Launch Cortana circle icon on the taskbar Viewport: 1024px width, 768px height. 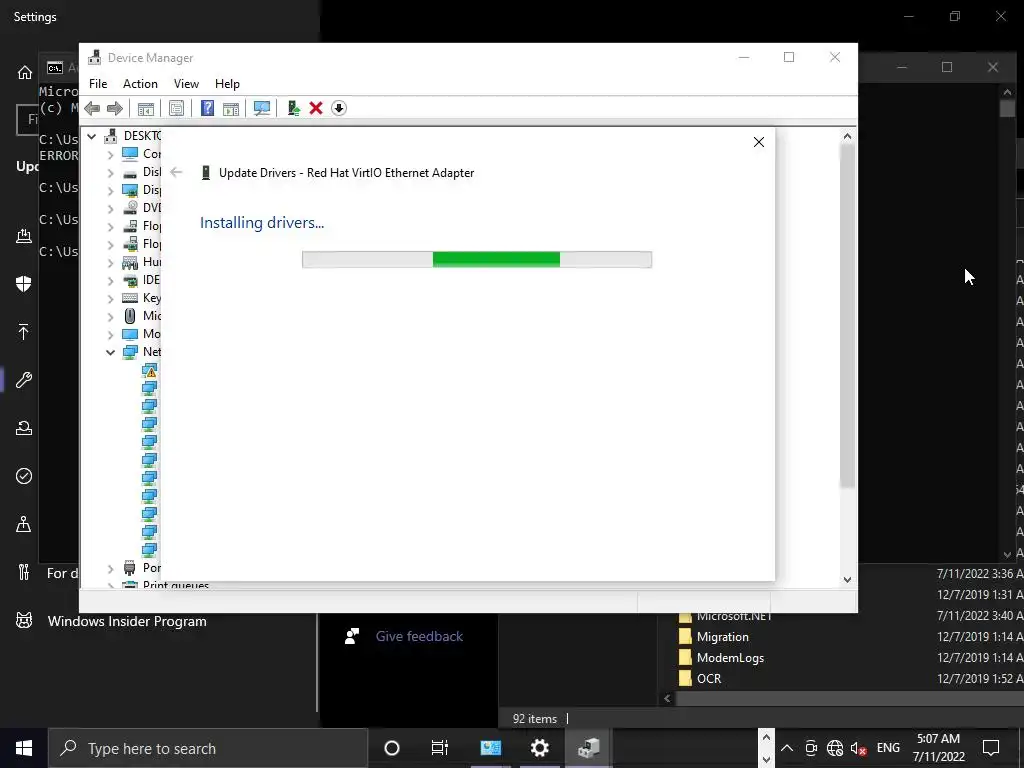coord(392,748)
